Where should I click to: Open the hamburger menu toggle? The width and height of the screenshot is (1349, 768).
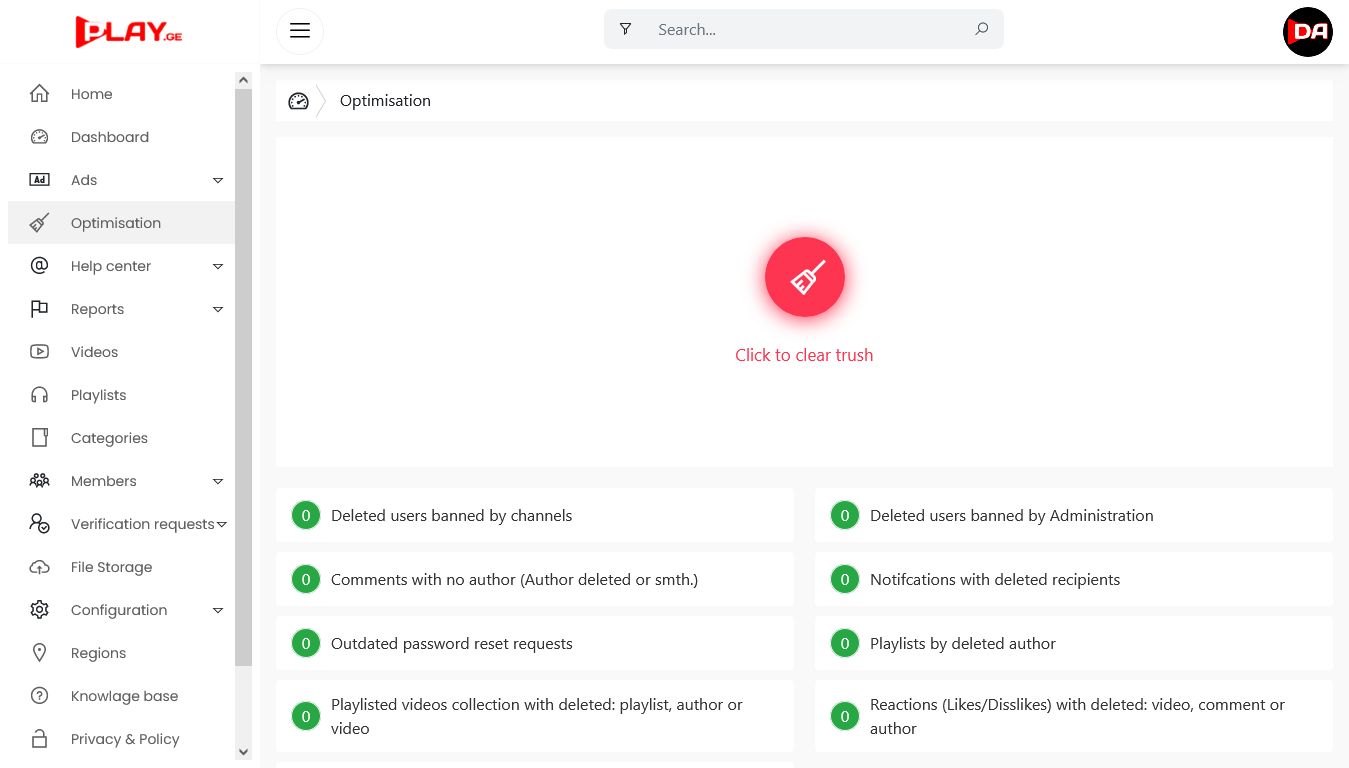[300, 30]
